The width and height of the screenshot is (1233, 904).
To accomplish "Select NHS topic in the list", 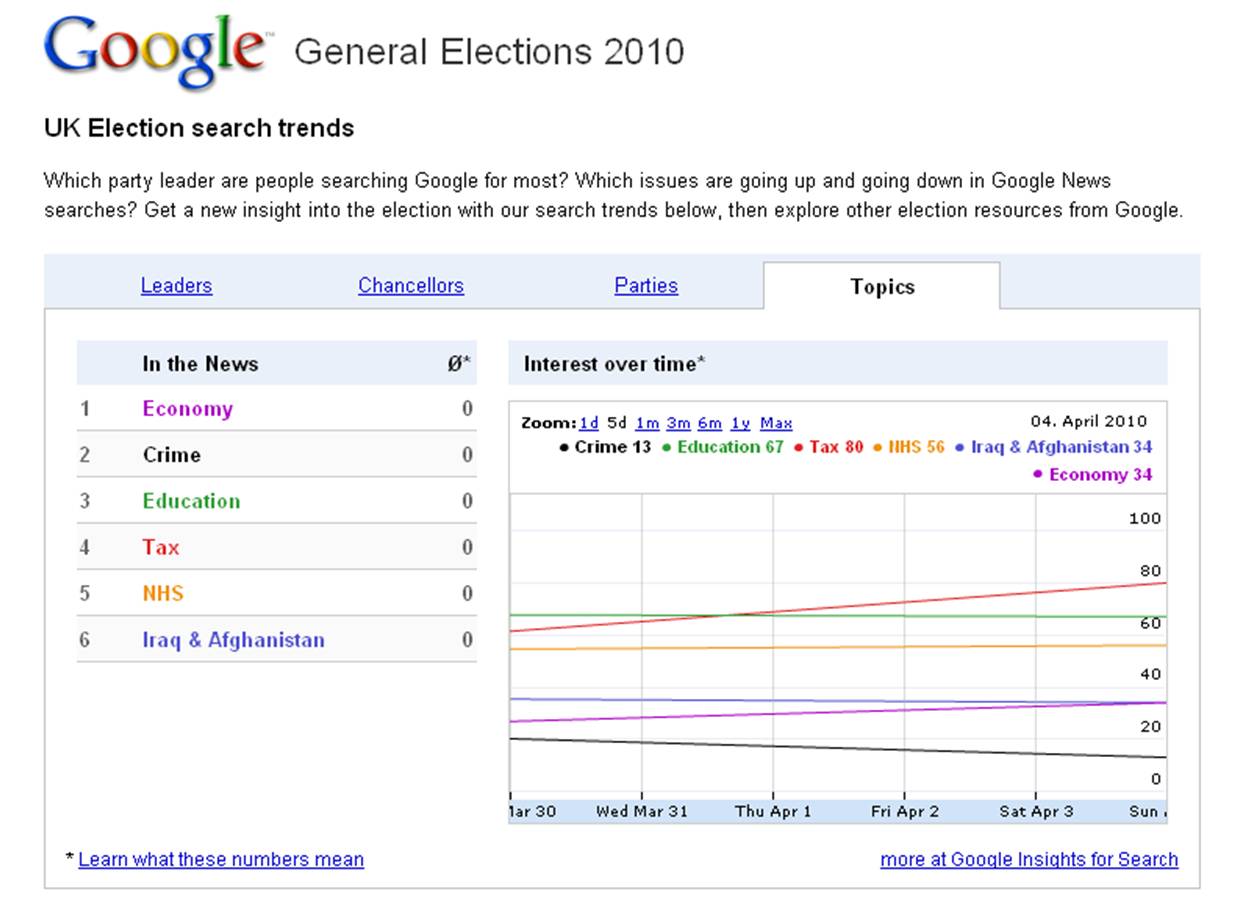I will (163, 593).
